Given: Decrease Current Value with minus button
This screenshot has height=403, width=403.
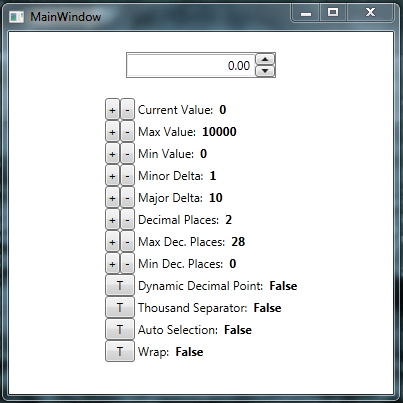Looking at the screenshot, I should (x=127, y=109).
